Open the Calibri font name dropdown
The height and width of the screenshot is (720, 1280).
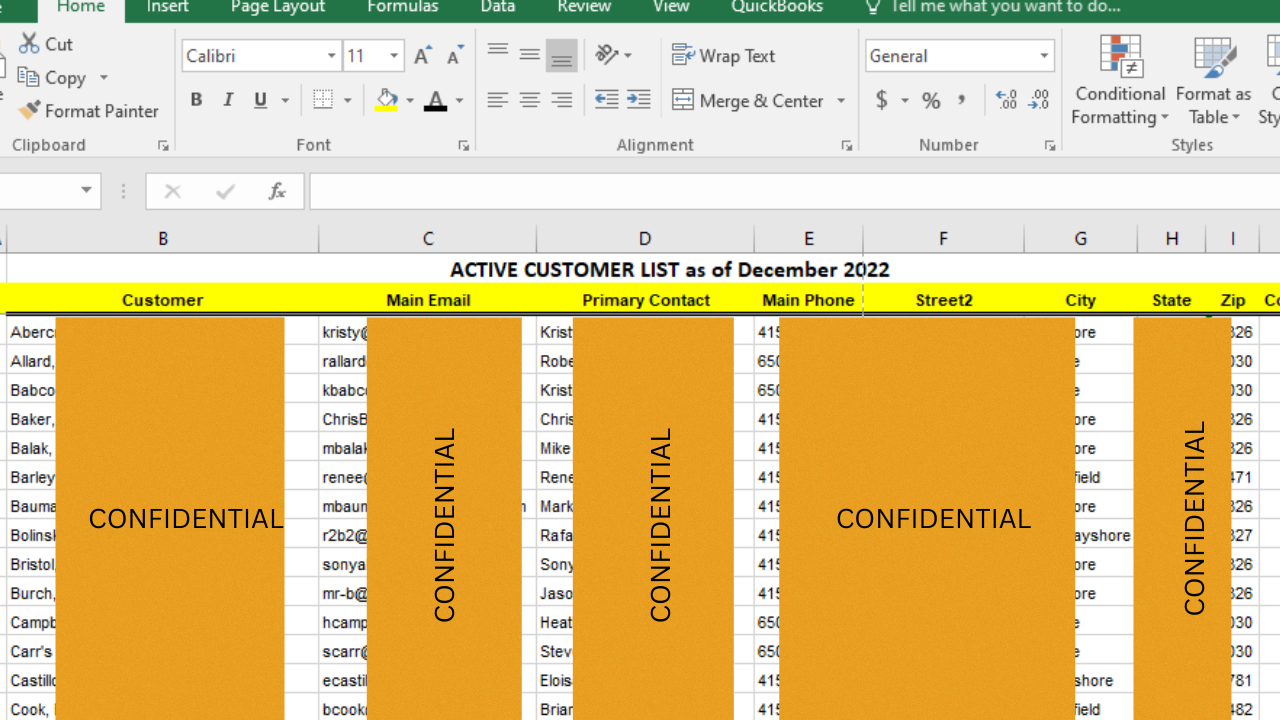[x=332, y=56]
